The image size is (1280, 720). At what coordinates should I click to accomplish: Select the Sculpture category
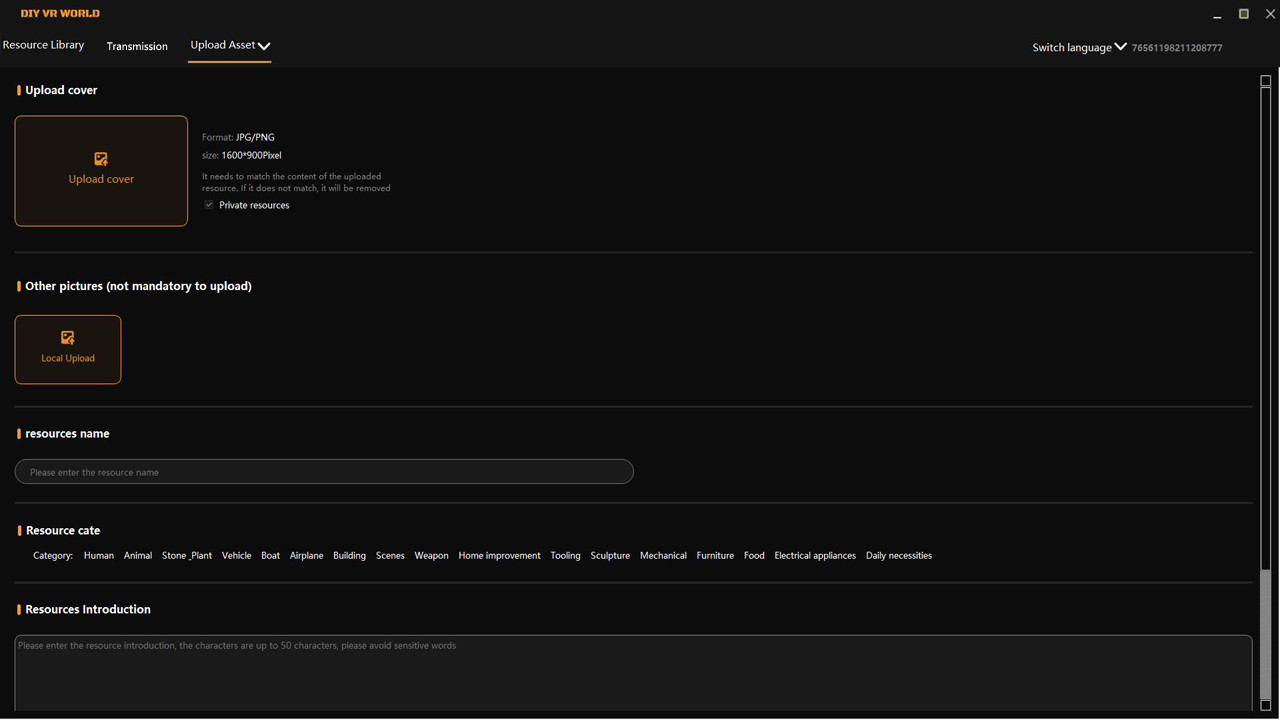pos(610,555)
